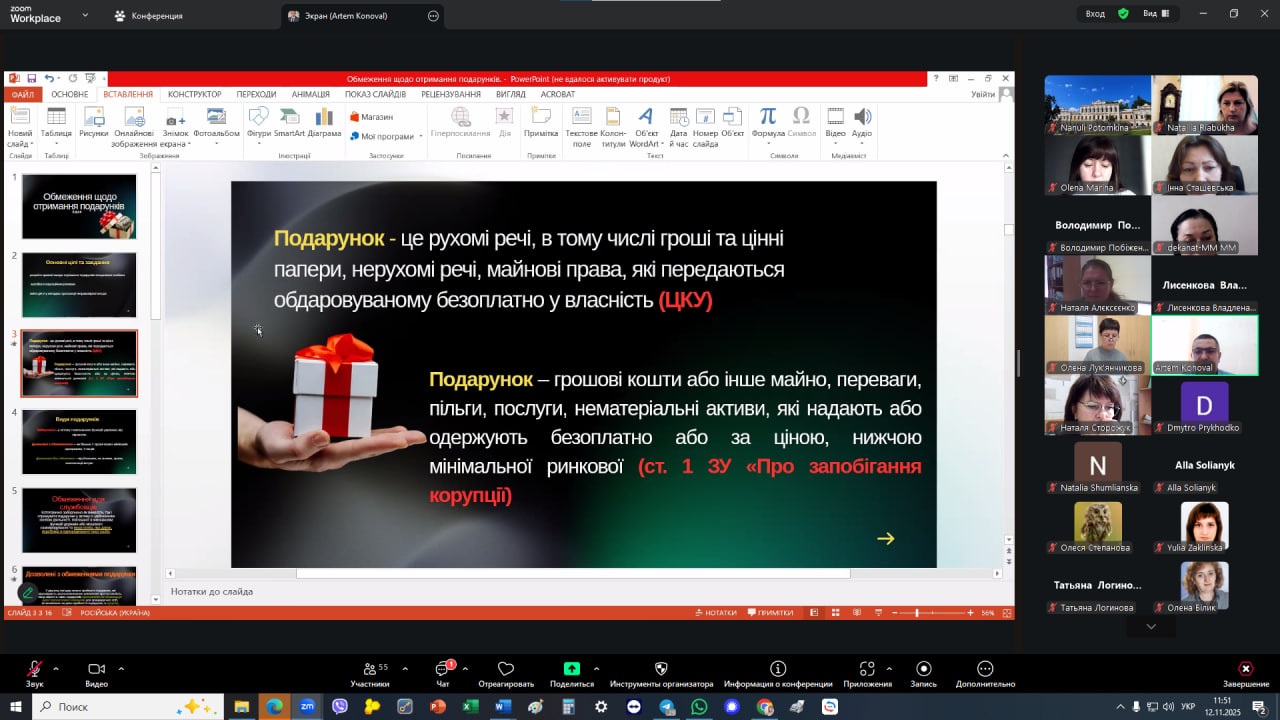Select Artem Konoval video thumbnail

coord(1204,346)
